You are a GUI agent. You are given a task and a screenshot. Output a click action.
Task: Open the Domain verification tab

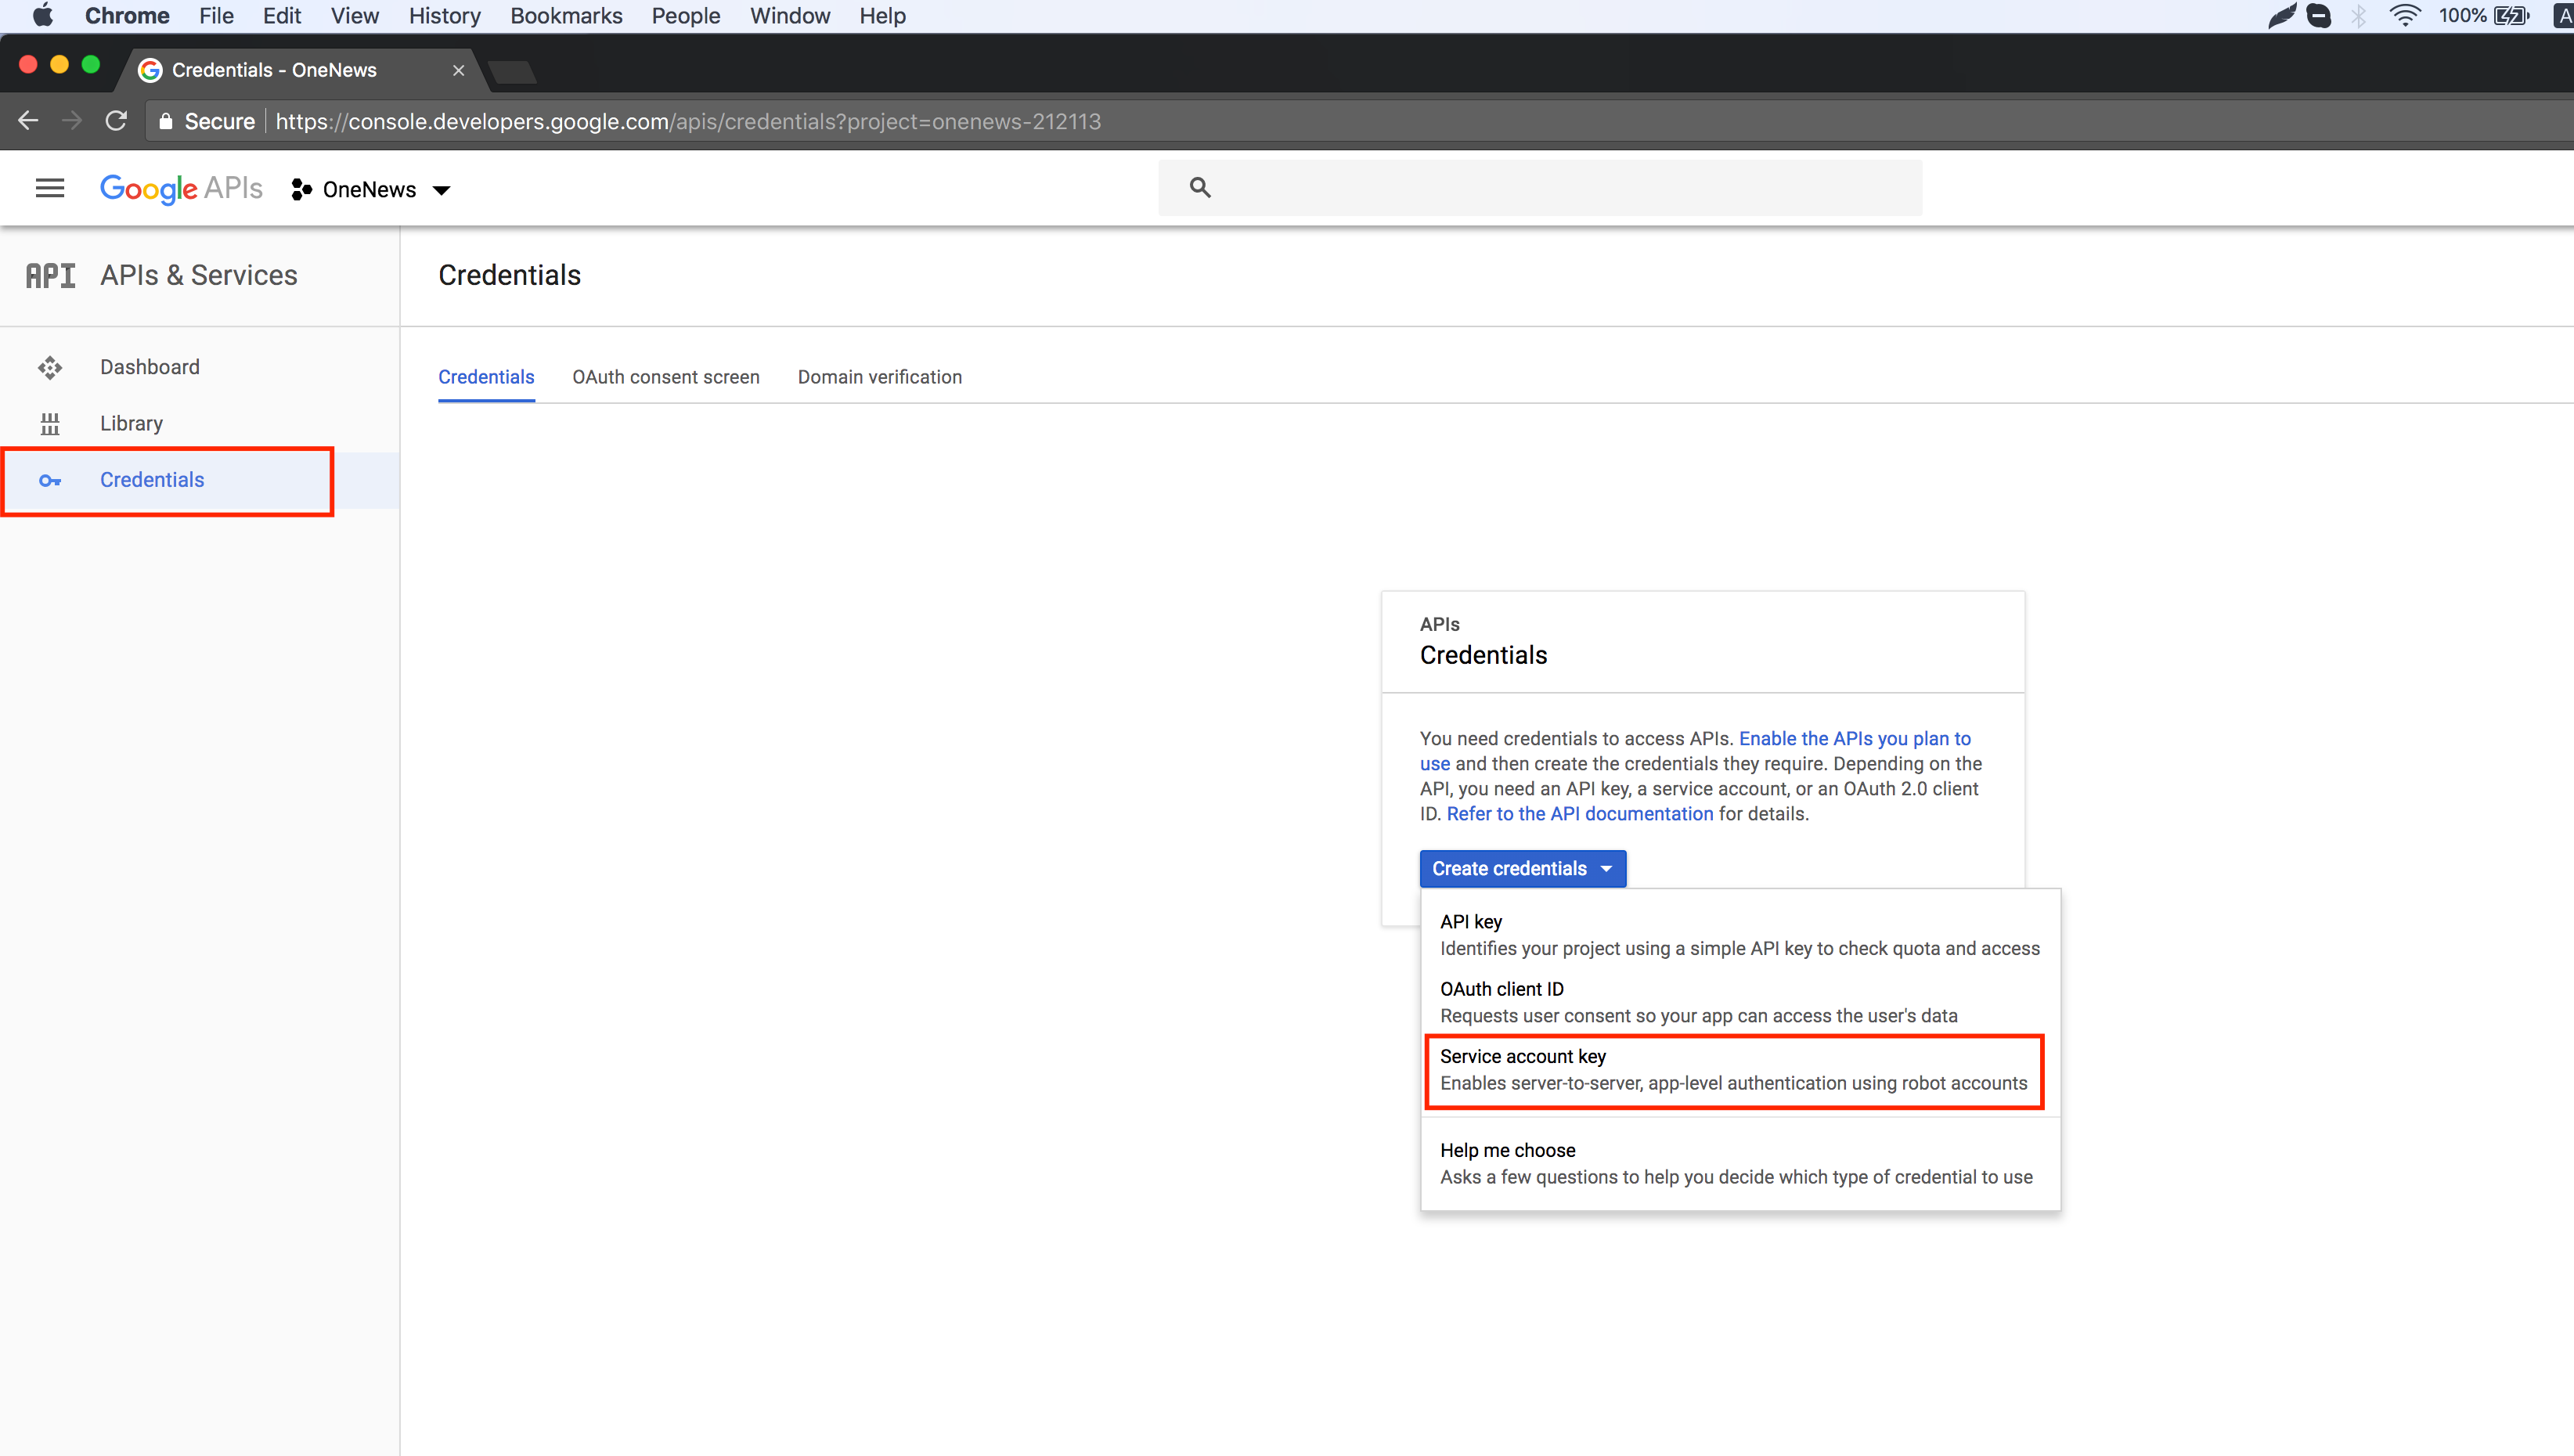[x=879, y=377]
